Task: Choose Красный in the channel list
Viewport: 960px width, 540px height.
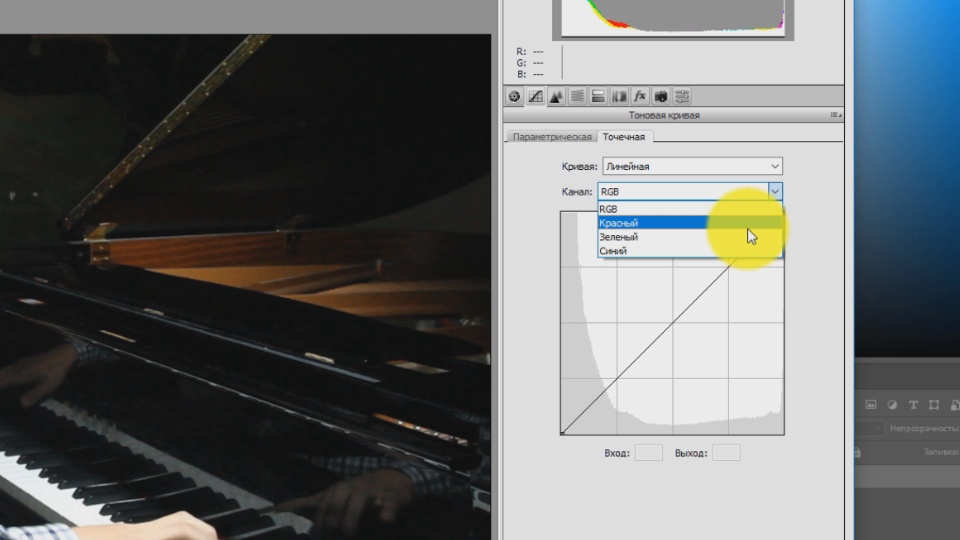Action: (690, 223)
